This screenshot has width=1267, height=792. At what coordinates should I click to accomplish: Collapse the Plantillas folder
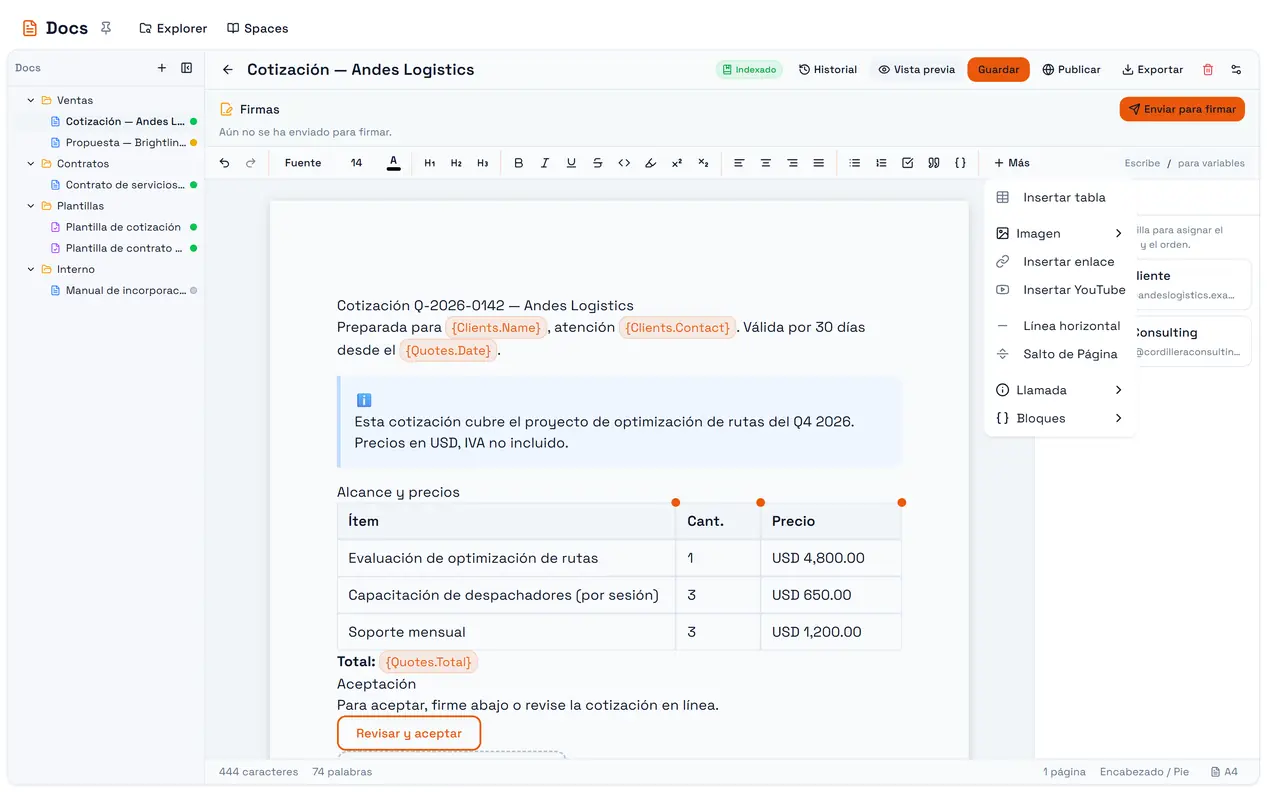point(31,206)
